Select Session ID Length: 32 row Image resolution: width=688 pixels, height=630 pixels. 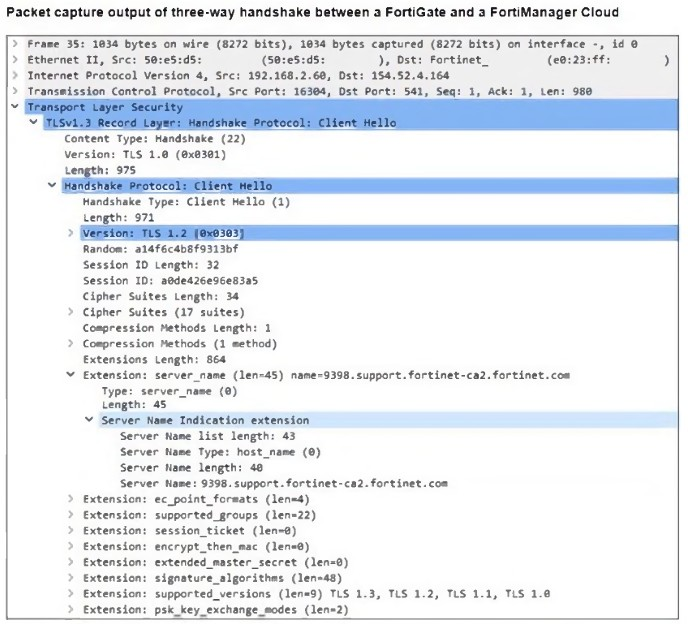[151, 265]
